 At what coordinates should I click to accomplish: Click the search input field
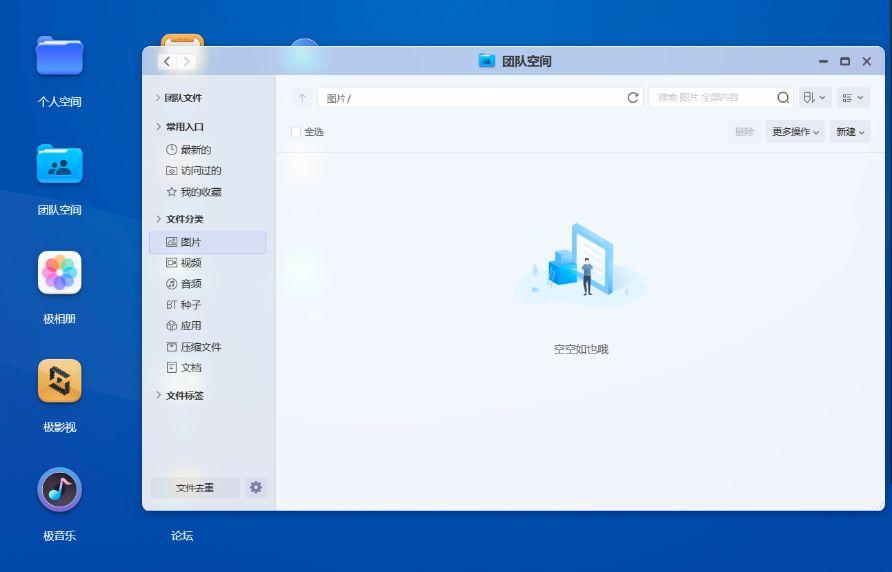(x=712, y=98)
